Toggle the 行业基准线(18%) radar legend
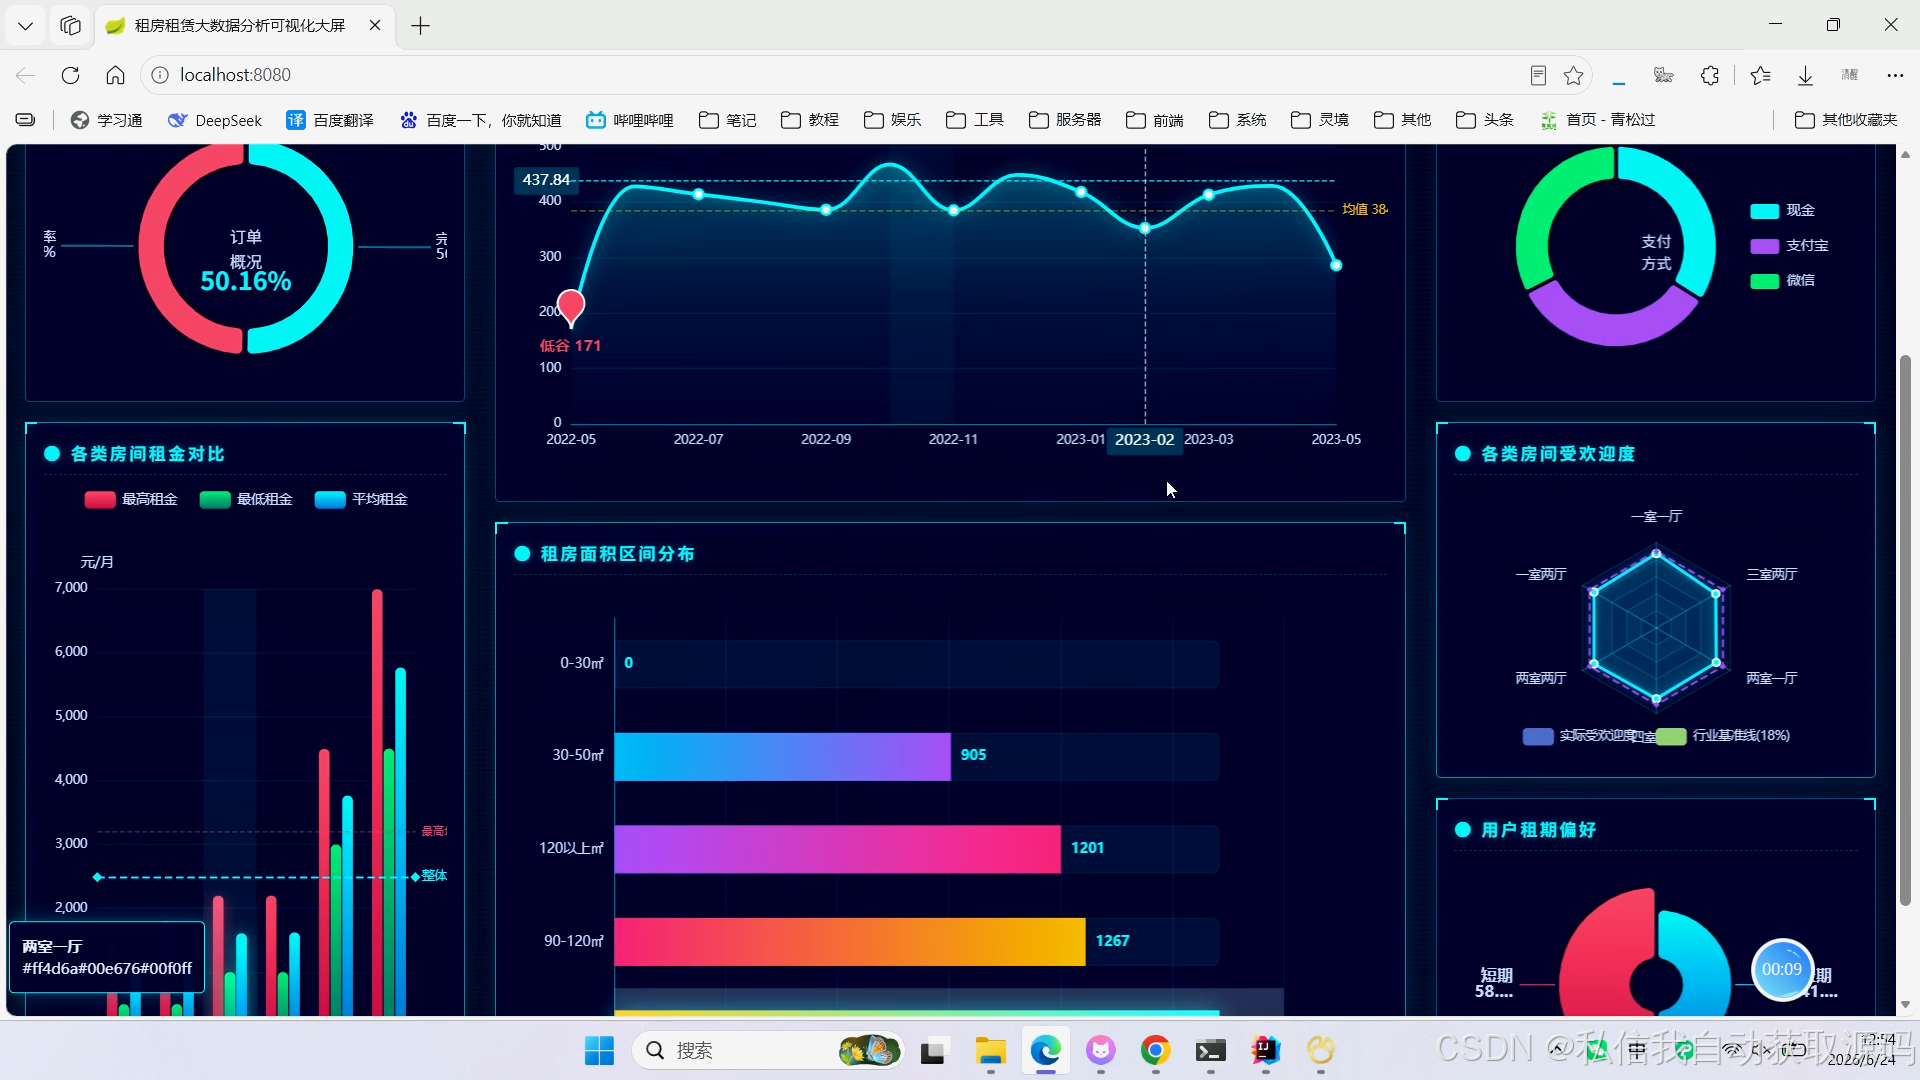The image size is (1920, 1080). pyautogui.click(x=1723, y=736)
